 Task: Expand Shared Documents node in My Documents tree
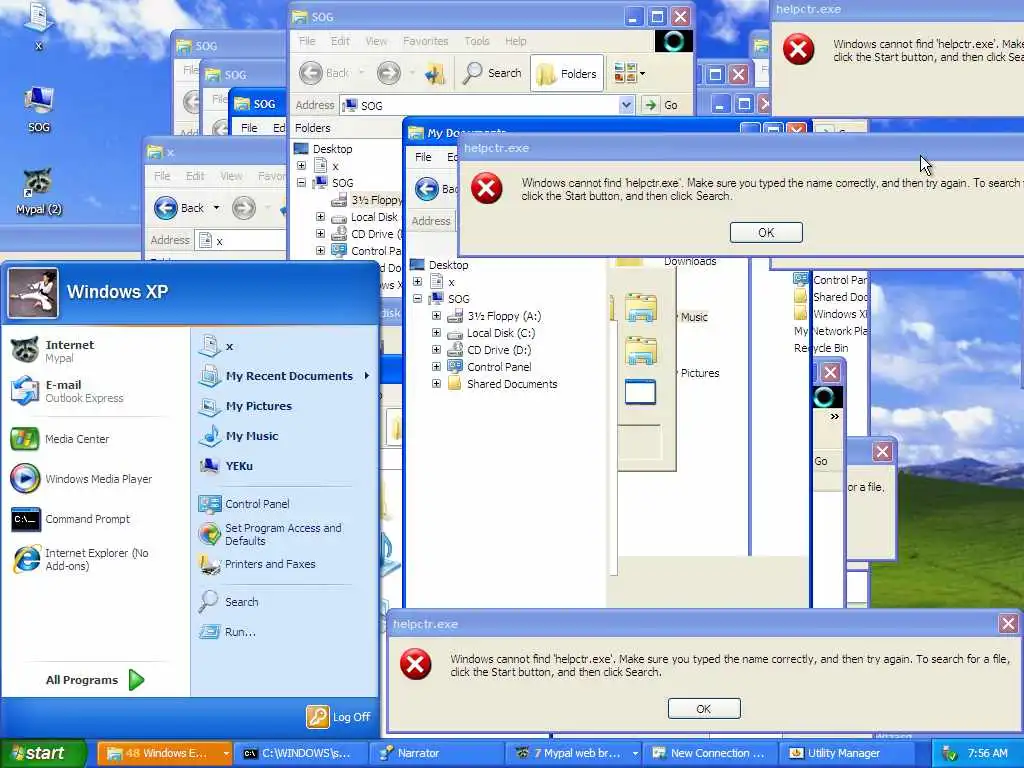tap(436, 383)
